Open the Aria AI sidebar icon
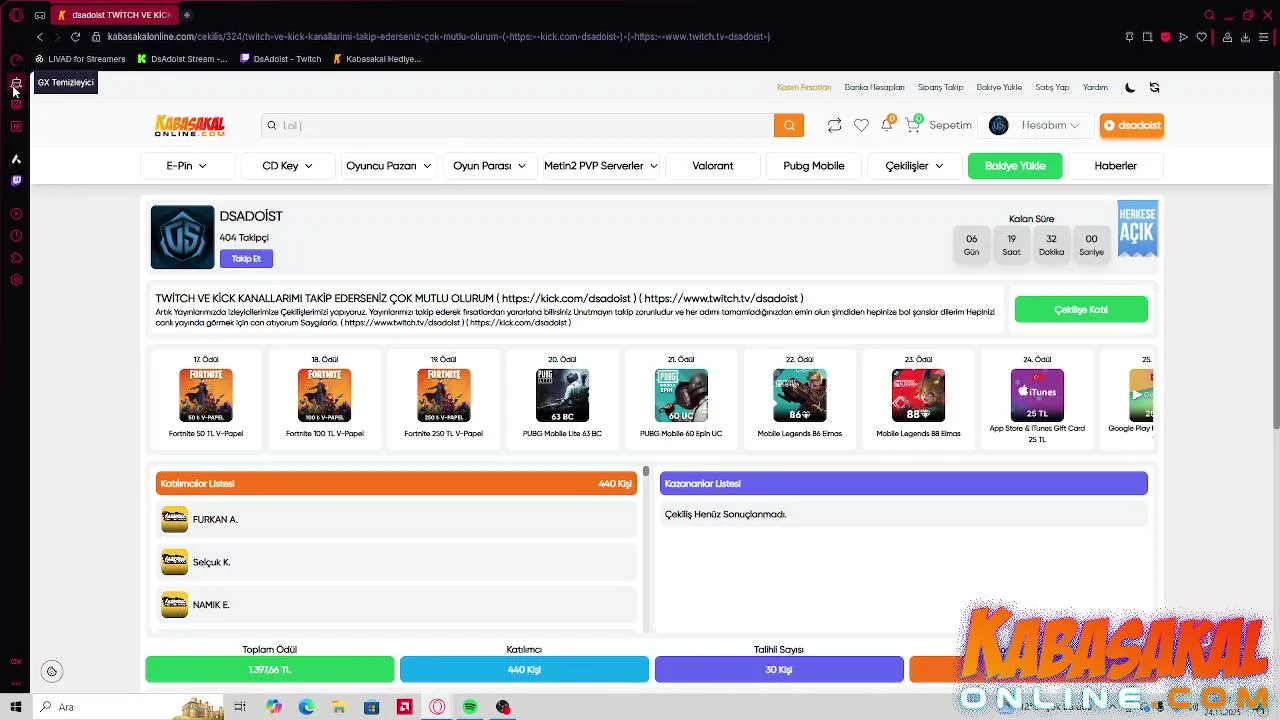 point(16,159)
